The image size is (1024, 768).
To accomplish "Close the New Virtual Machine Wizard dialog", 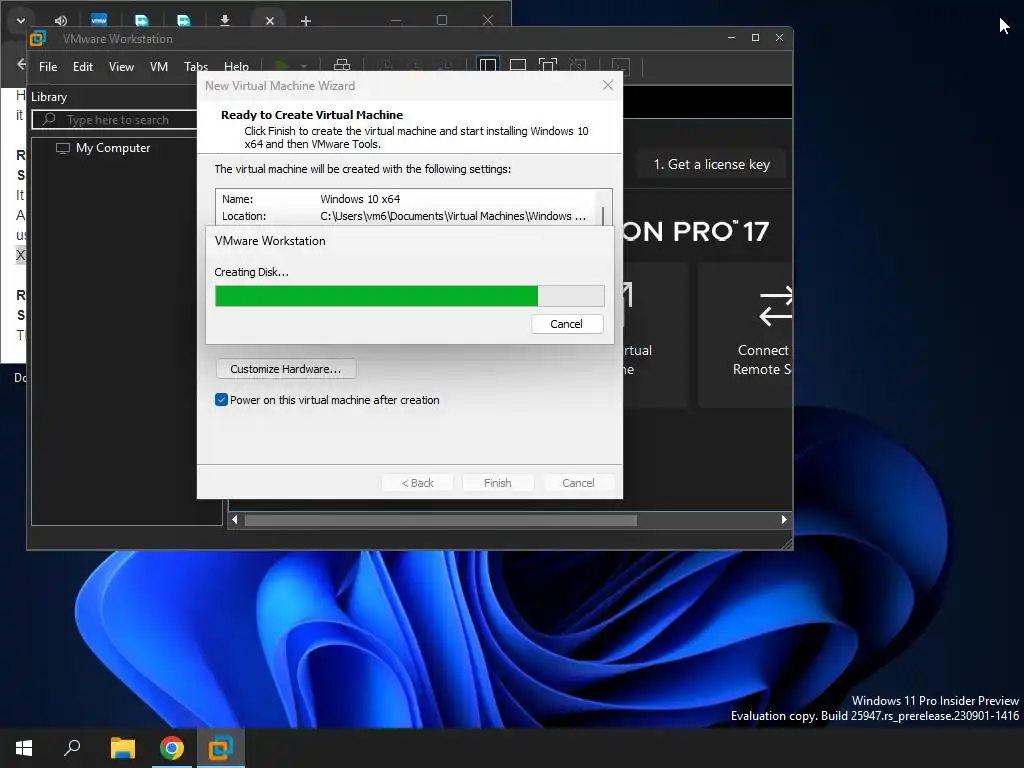I will tap(608, 86).
